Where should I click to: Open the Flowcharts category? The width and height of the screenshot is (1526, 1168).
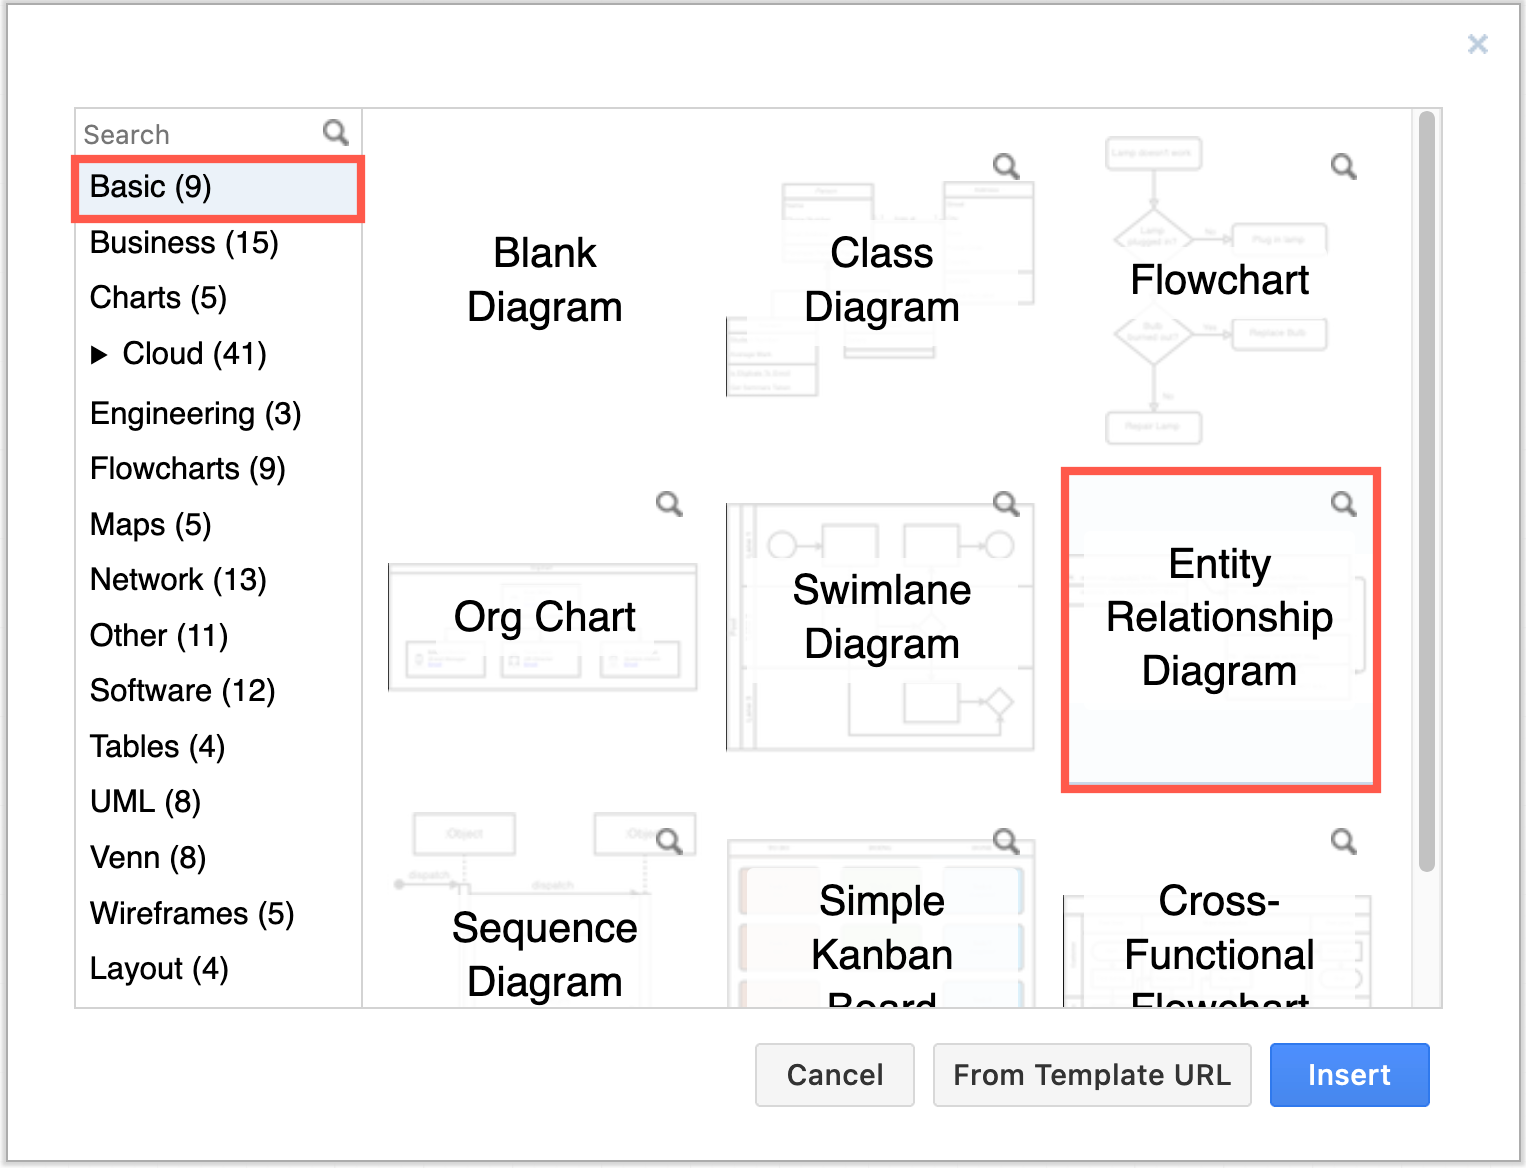point(187,468)
